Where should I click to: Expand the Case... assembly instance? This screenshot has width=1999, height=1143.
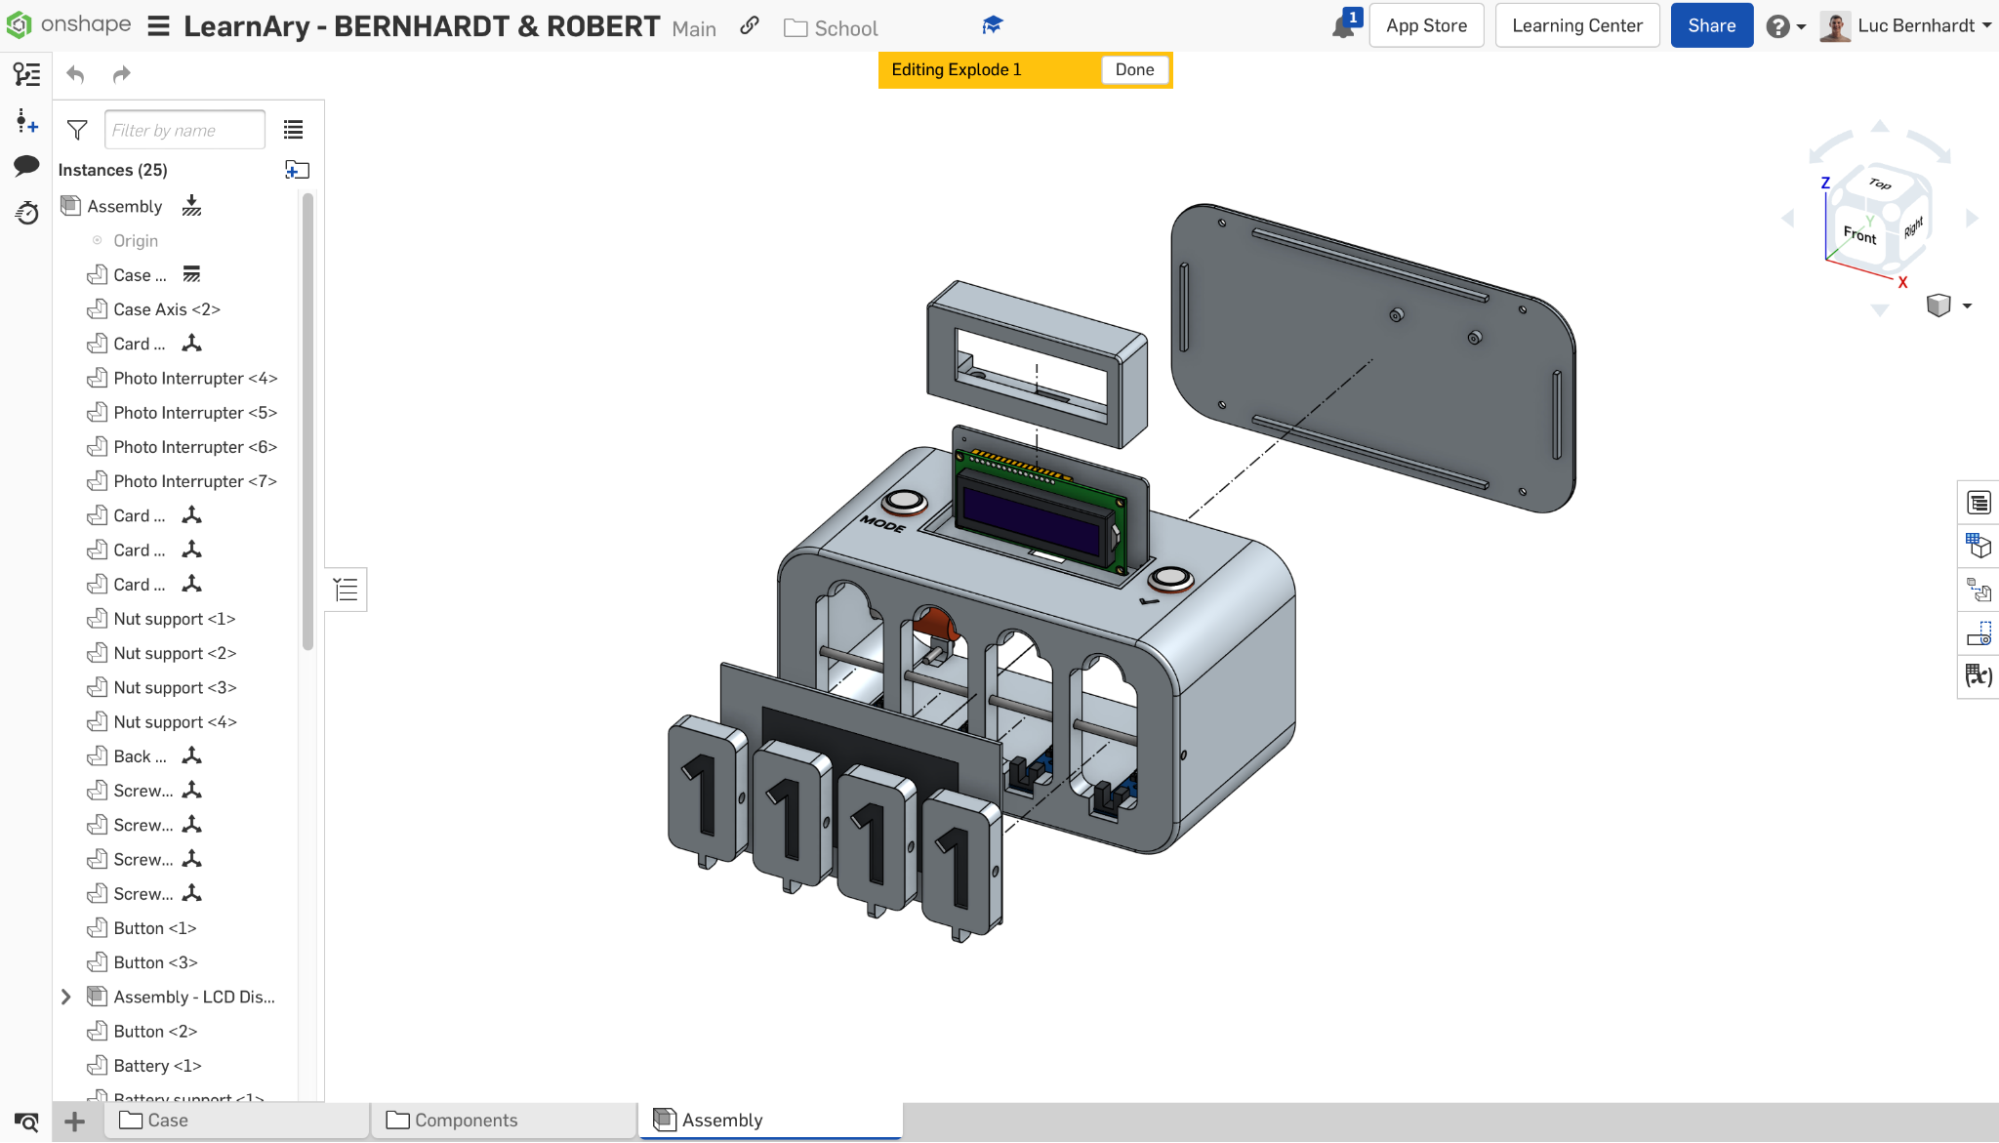click(x=65, y=274)
